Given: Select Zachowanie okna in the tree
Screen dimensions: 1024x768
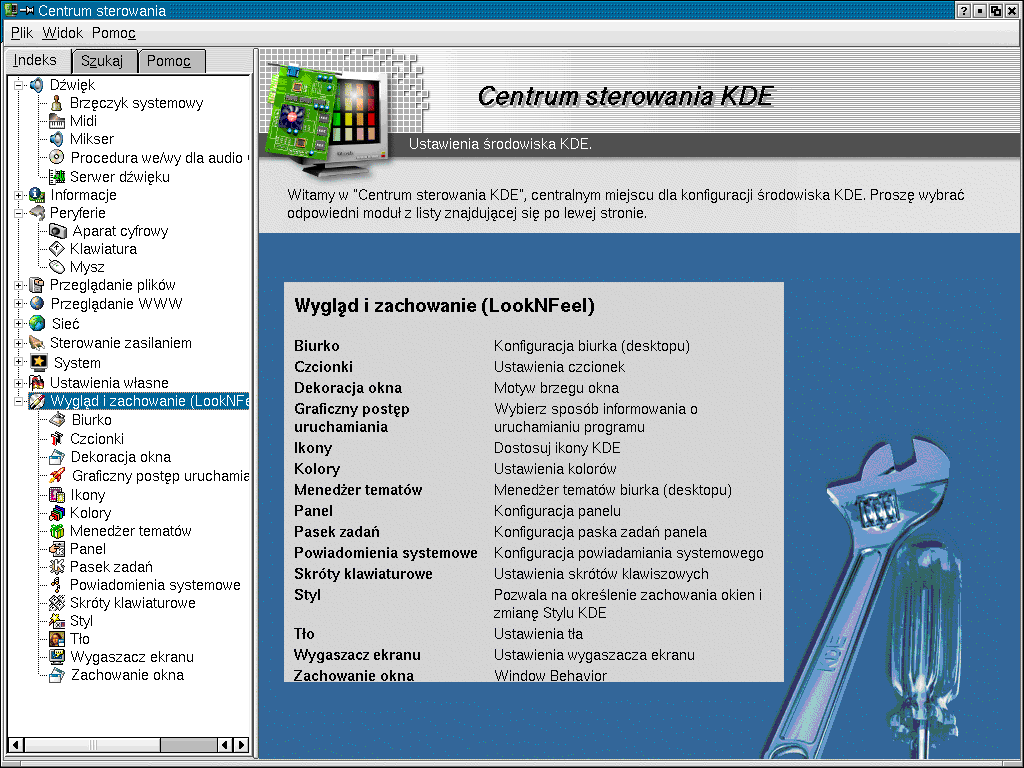Looking at the screenshot, I should (x=127, y=675).
